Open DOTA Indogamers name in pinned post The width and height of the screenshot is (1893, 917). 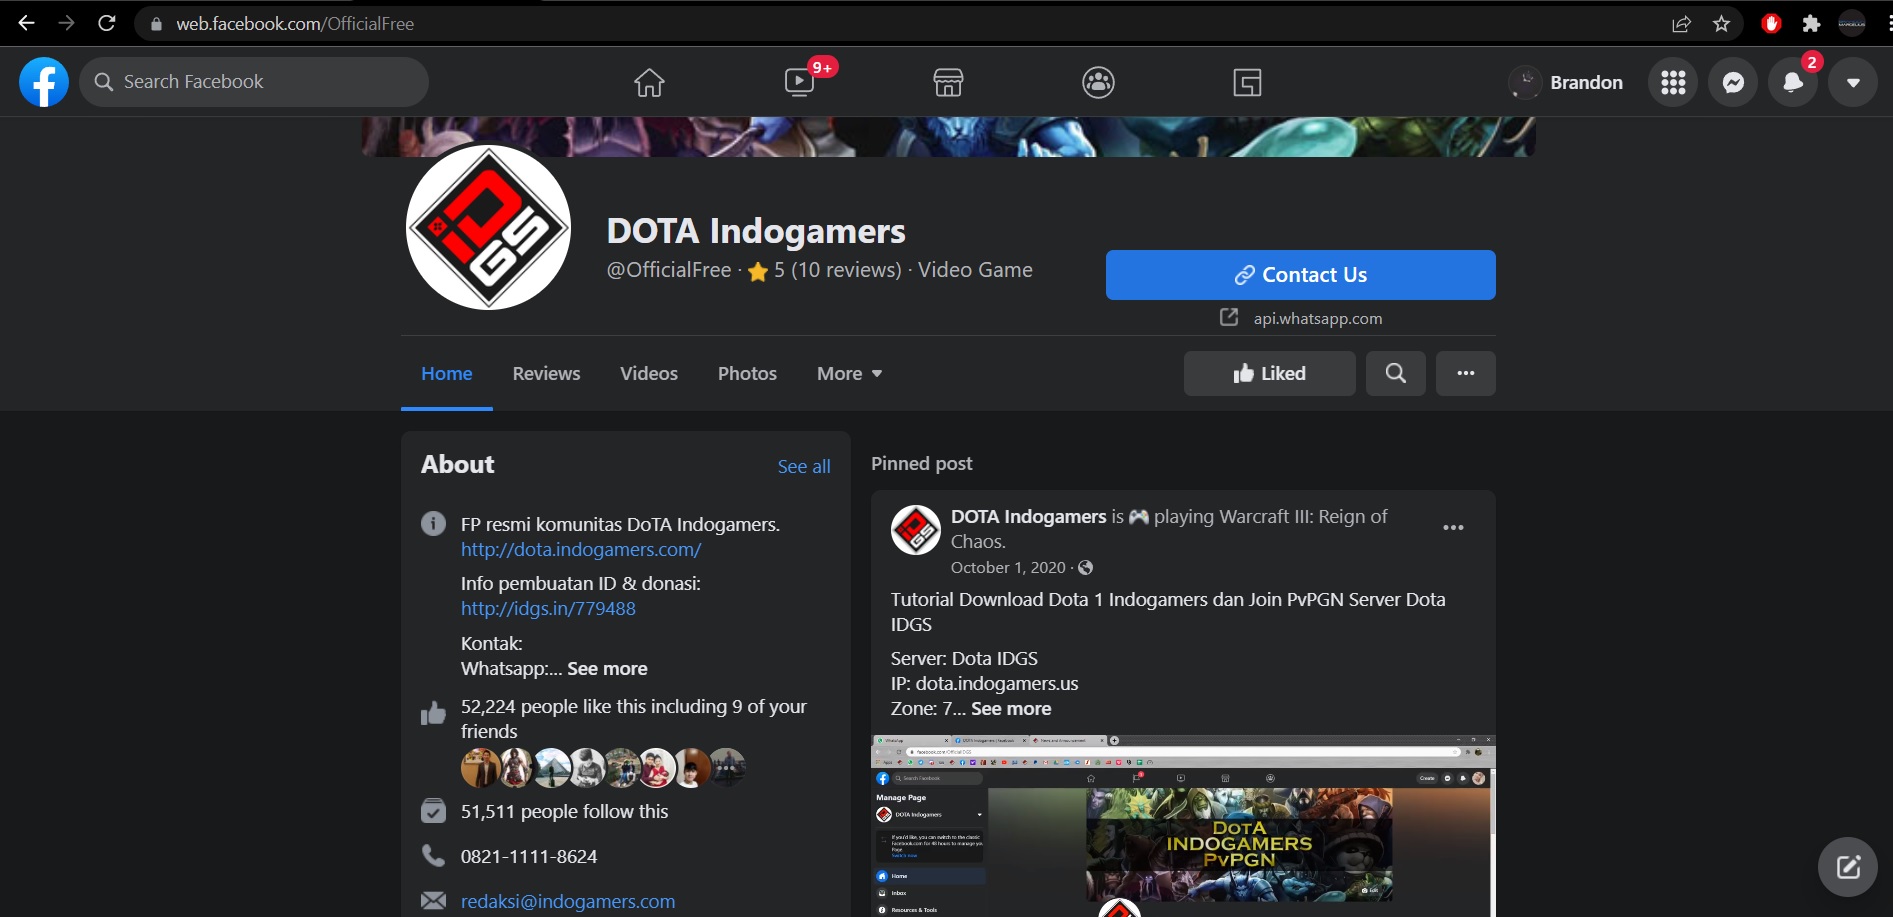click(x=1029, y=516)
